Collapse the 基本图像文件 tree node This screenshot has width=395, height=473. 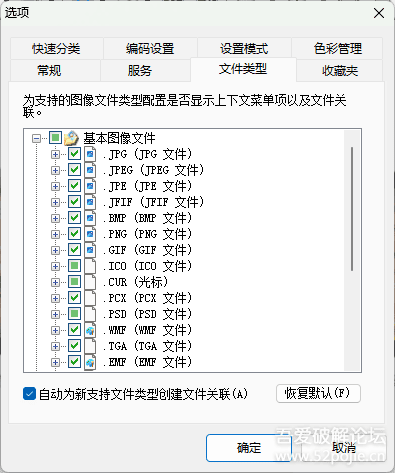click(x=36, y=138)
